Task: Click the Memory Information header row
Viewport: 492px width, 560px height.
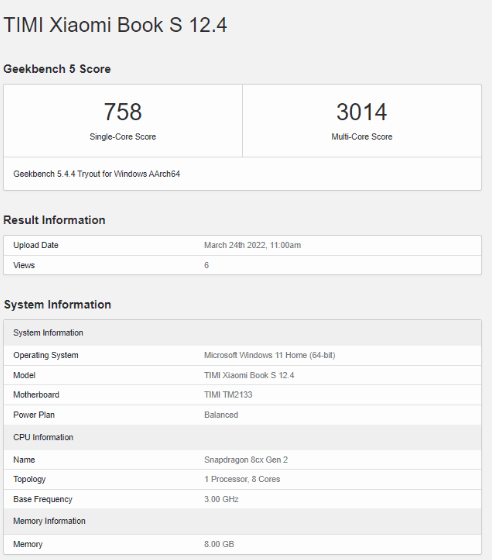Action: coord(242,521)
